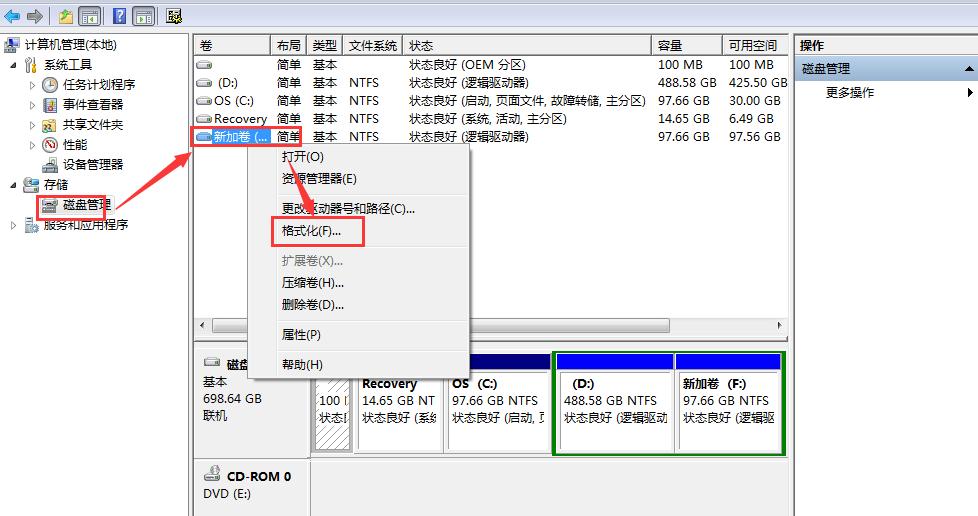The height and width of the screenshot is (516, 978).
Task: Click the 事件查看器 icon
Action: [x=50, y=105]
